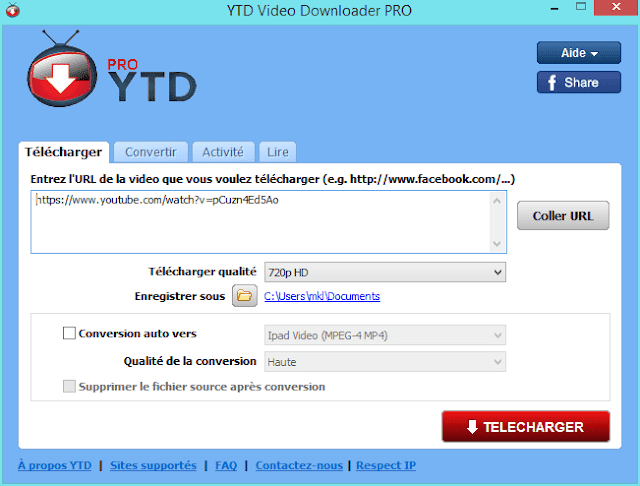Select the Télécharger tab
This screenshot has height=486, width=640.
tap(64, 152)
